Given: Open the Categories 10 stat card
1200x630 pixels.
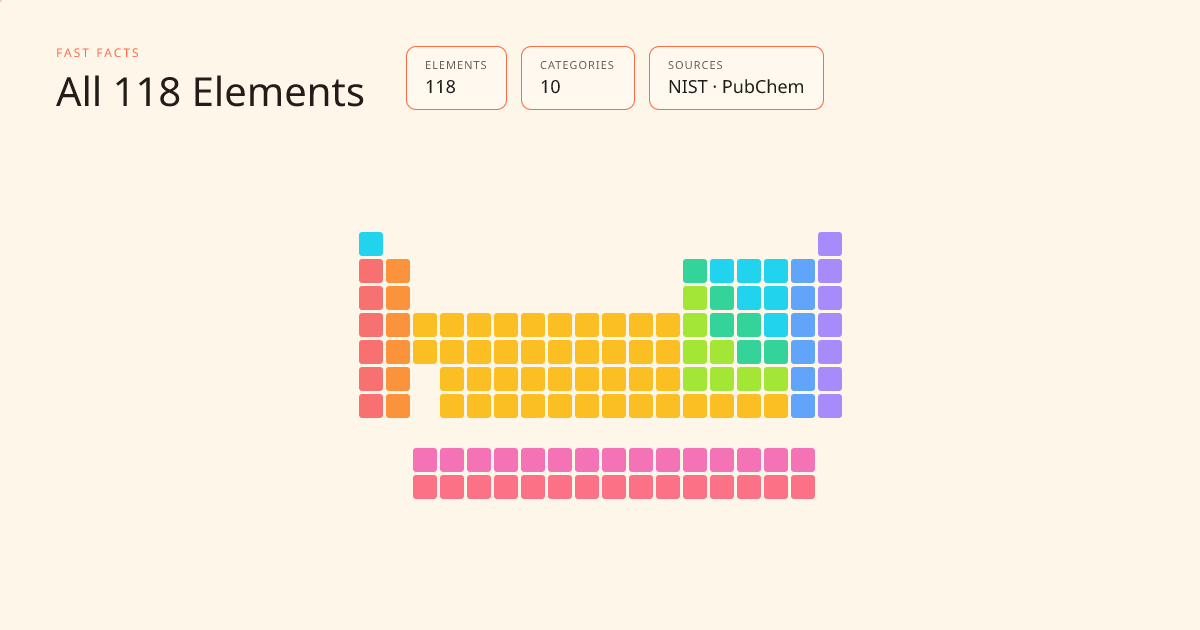Looking at the screenshot, I should 578,78.
